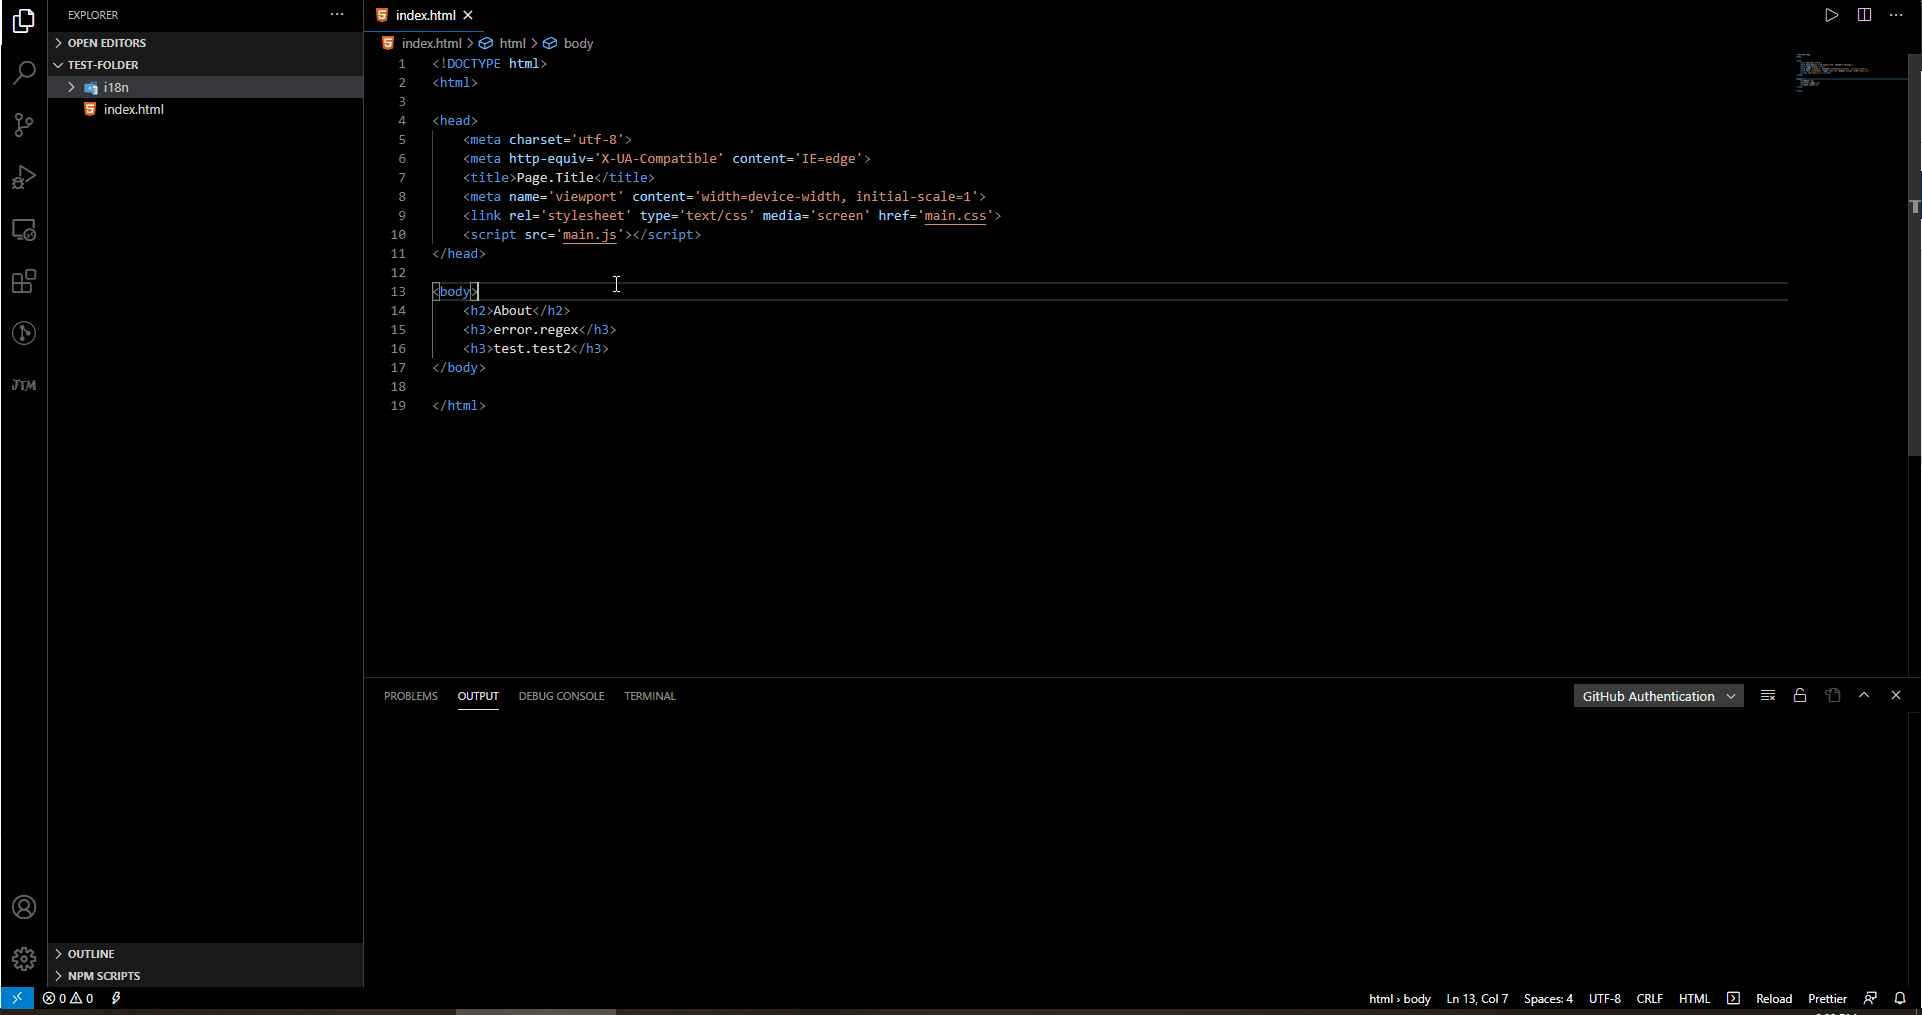
Task: Open the GitHub Authentication output dropdown
Action: coord(1658,696)
